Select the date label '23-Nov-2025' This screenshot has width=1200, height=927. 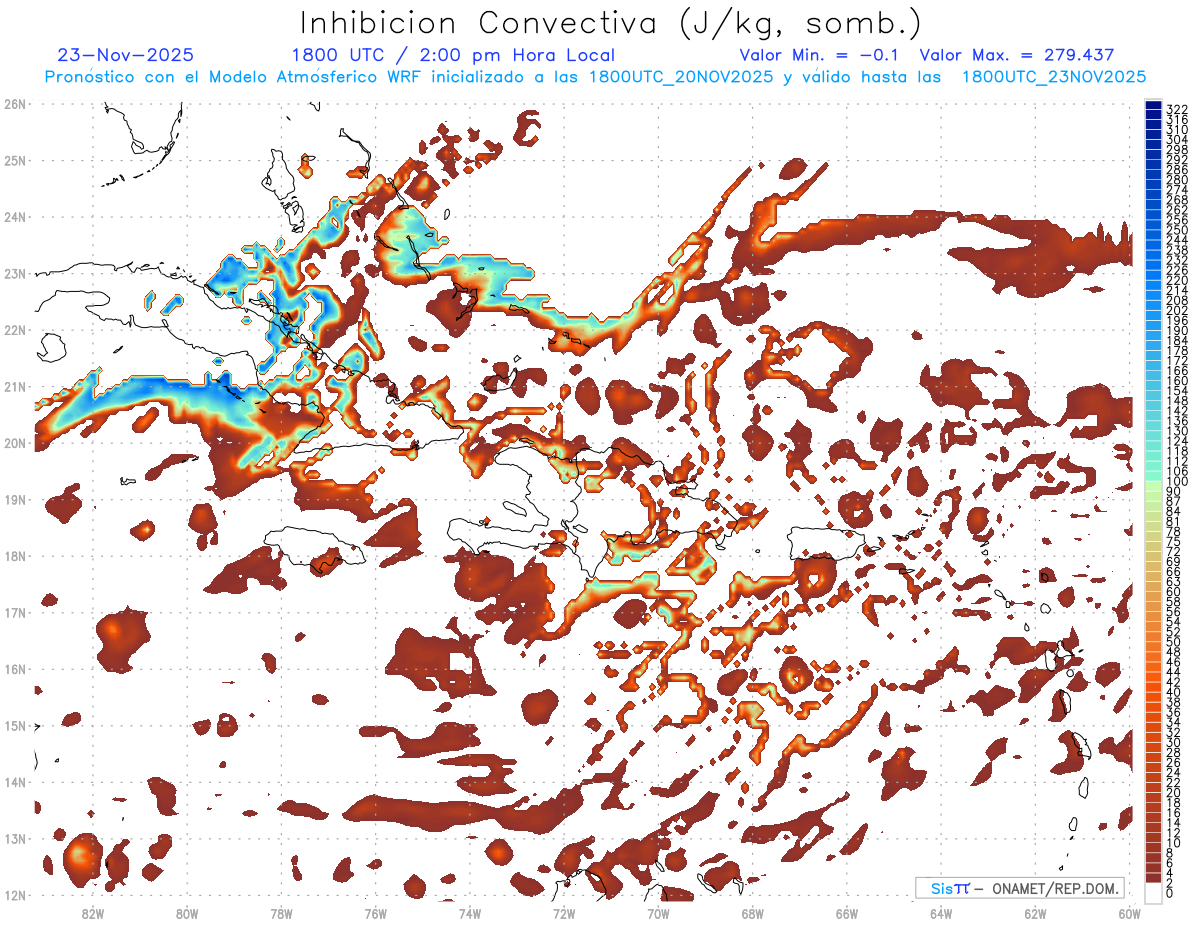point(126,55)
